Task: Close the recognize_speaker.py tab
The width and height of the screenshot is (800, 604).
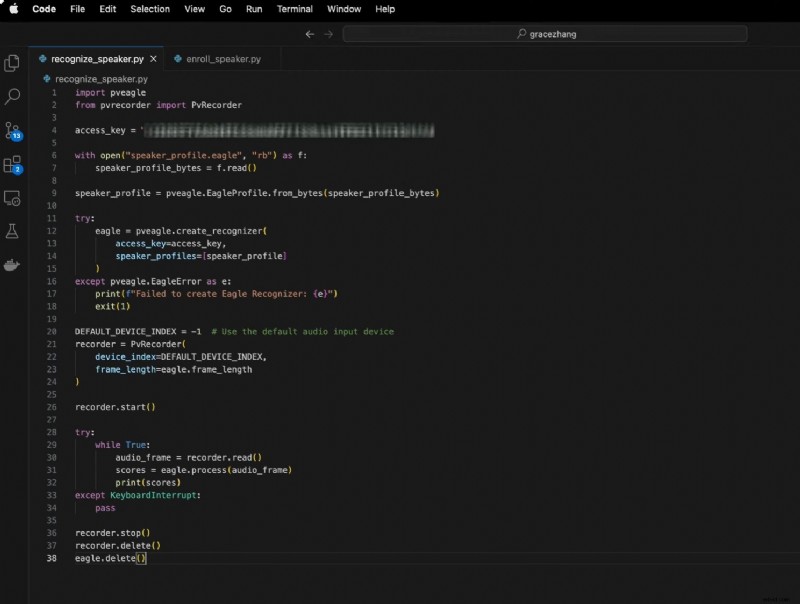Action: pyautogui.click(x=153, y=58)
